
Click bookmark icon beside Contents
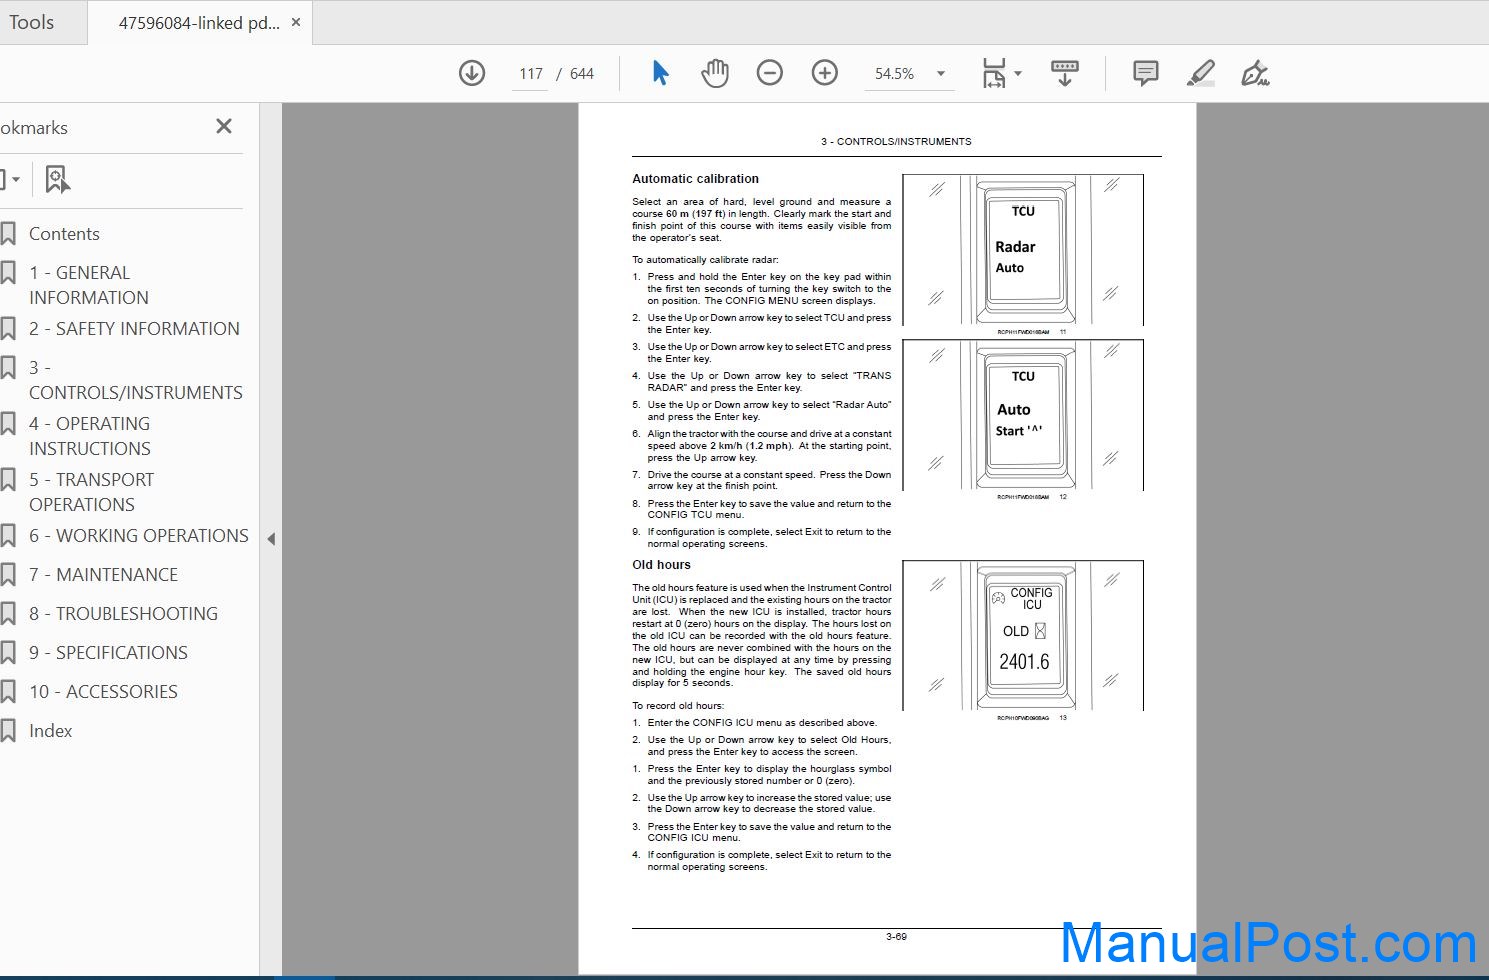click(8, 234)
